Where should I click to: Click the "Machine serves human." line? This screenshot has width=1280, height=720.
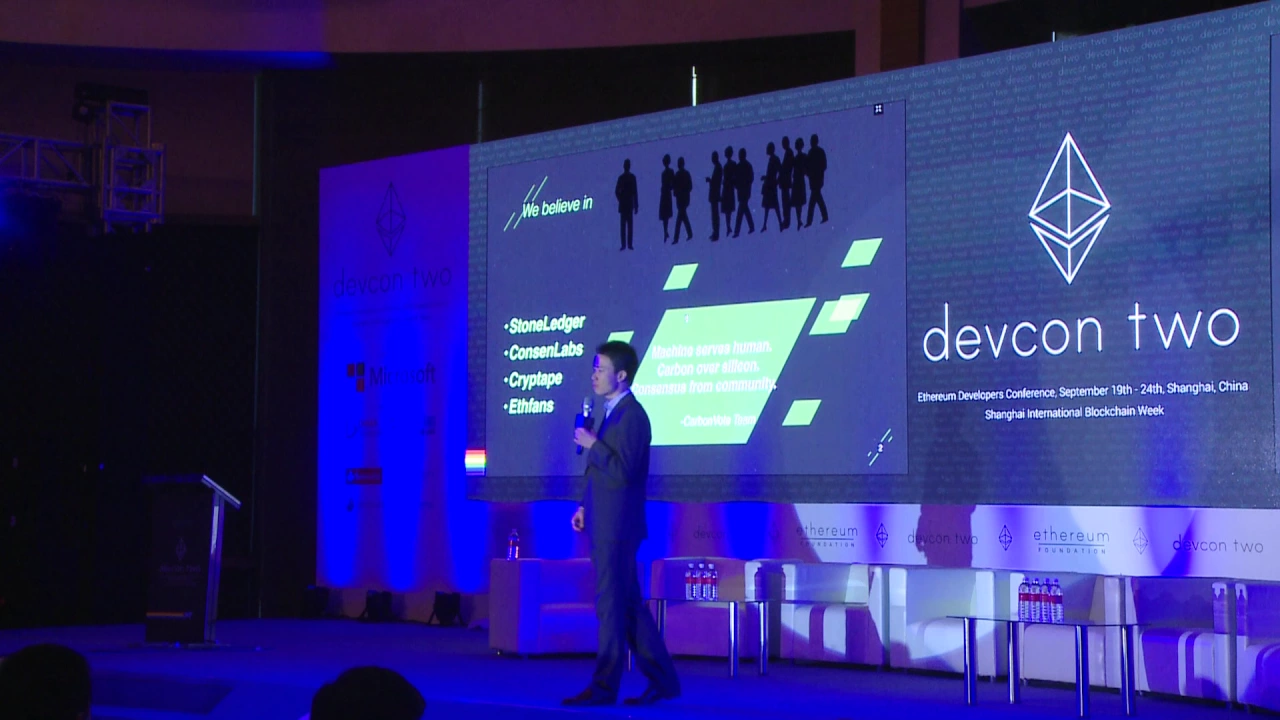coord(712,351)
